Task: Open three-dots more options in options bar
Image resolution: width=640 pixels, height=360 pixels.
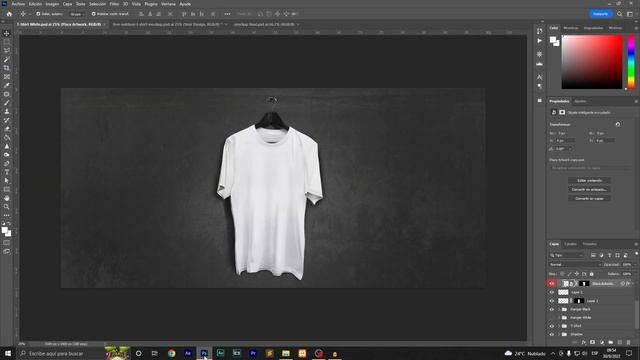Action: coord(227,14)
